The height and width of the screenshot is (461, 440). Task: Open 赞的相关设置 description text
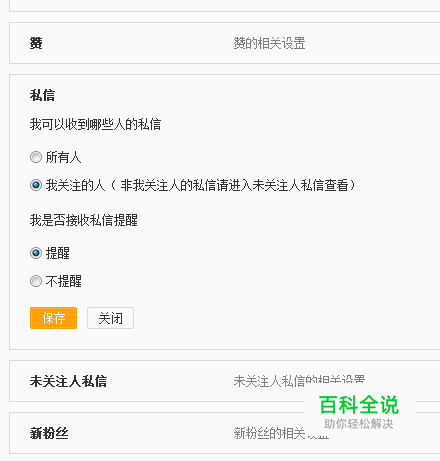(x=269, y=43)
